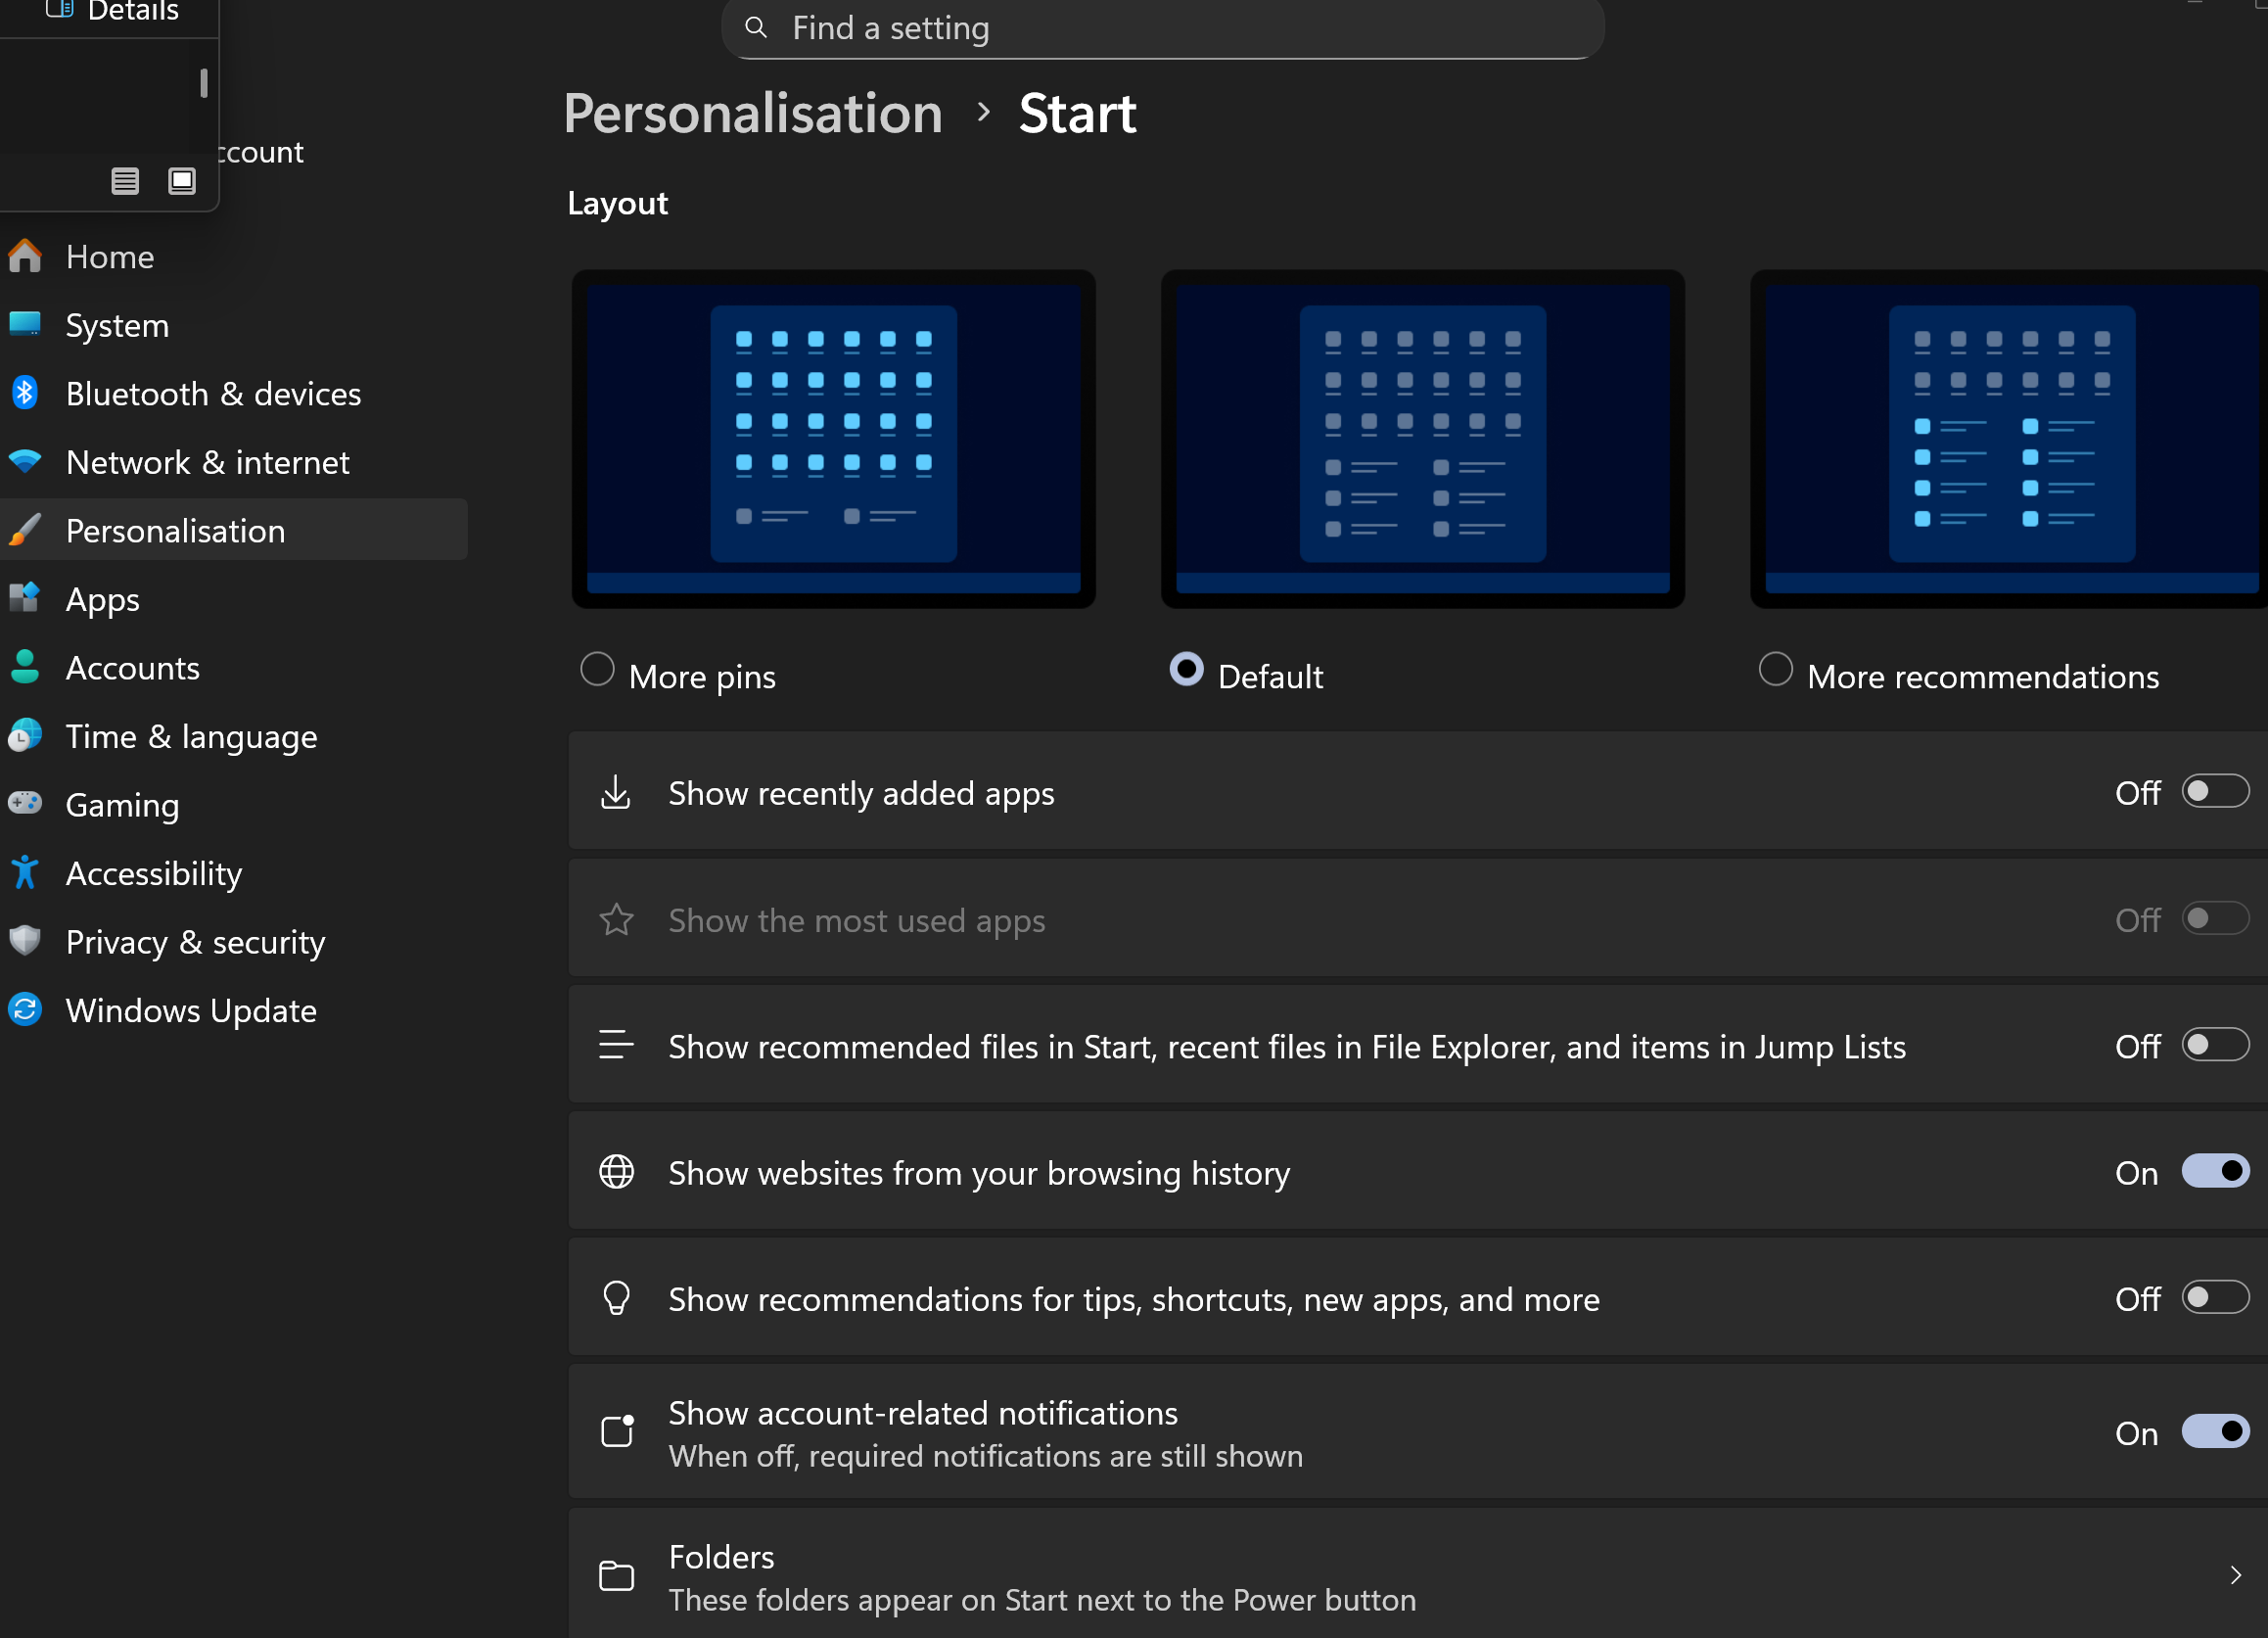Toggle Show recently added apps on
Image resolution: width=2268 pixels, height=1638 pixels.
pos(2214,792)
